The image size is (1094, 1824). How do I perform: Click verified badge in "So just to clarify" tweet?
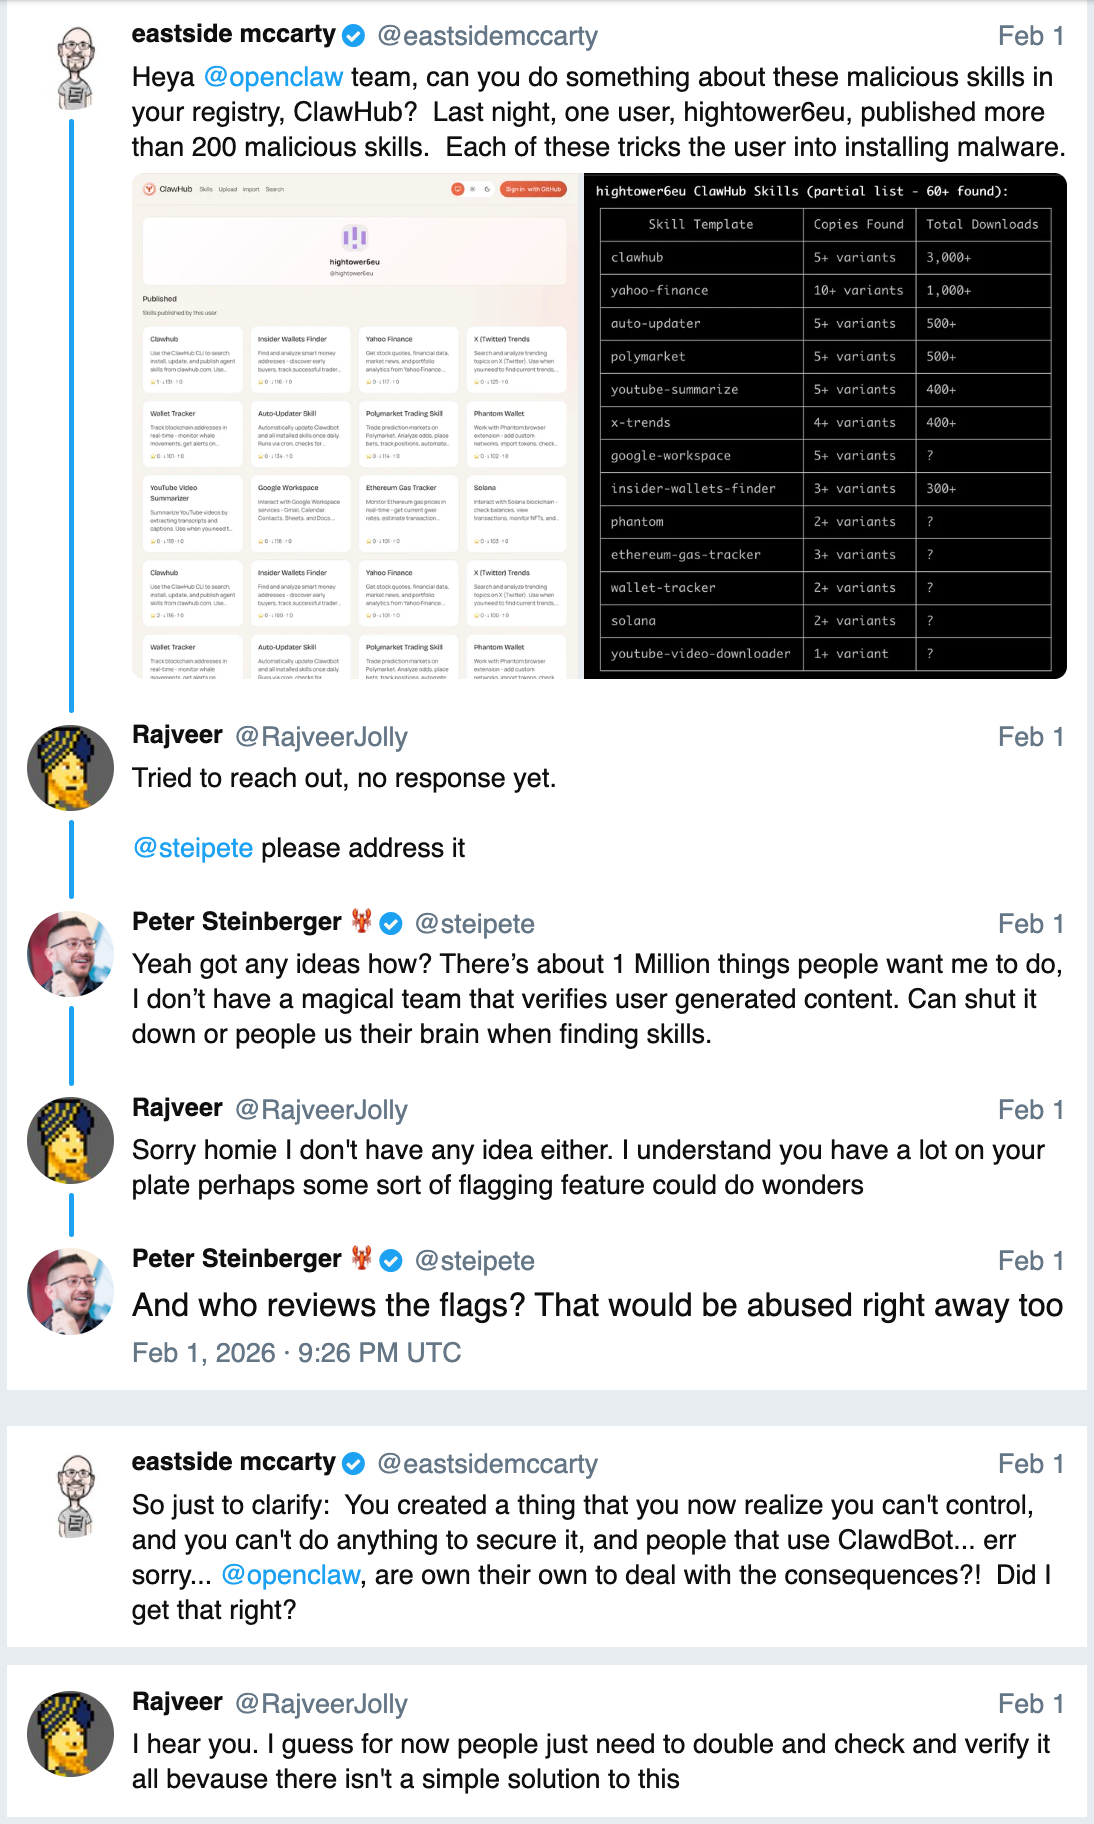coord(354,1464)
